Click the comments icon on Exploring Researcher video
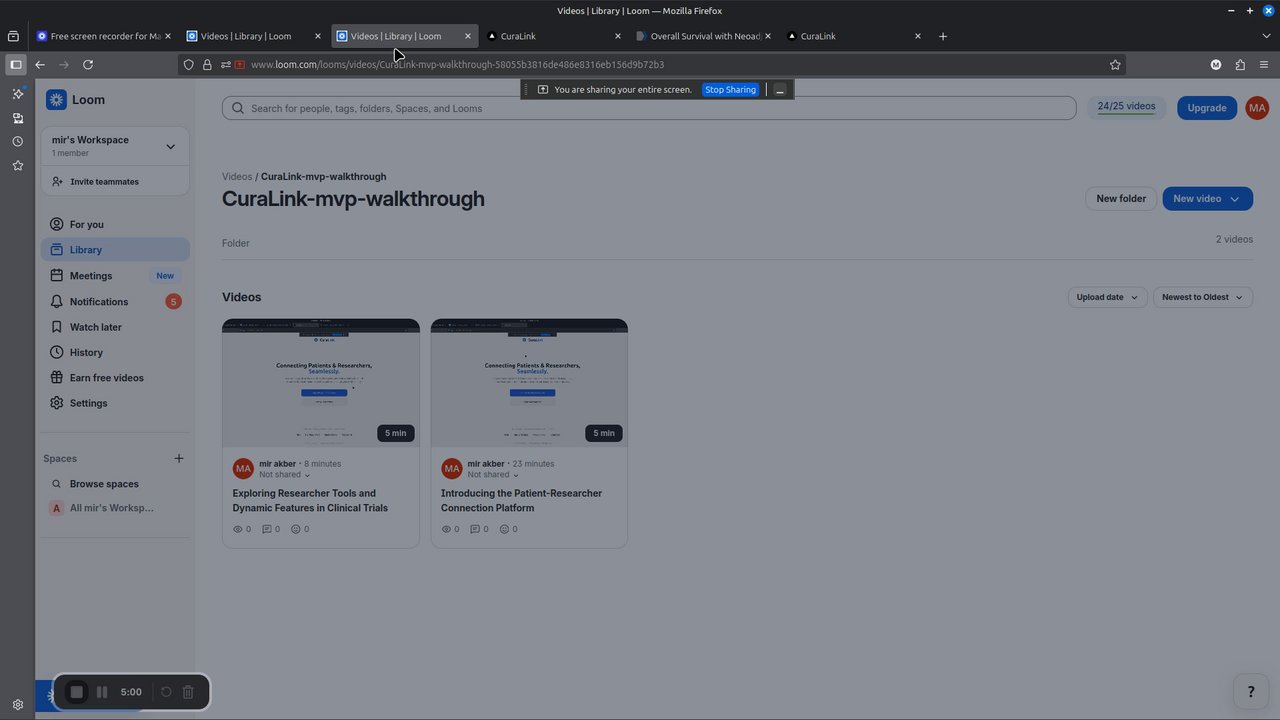The image size is (1280, 720). point(266,529)
